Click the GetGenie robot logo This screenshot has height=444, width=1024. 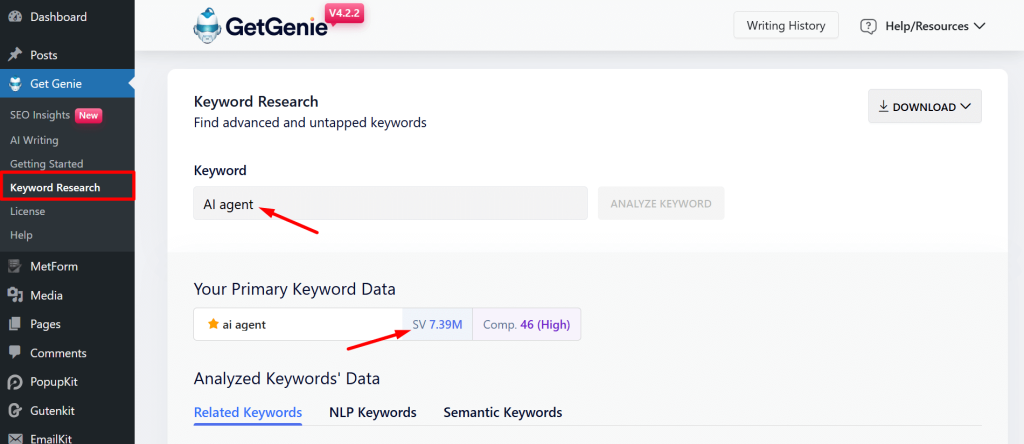(208, 25)
